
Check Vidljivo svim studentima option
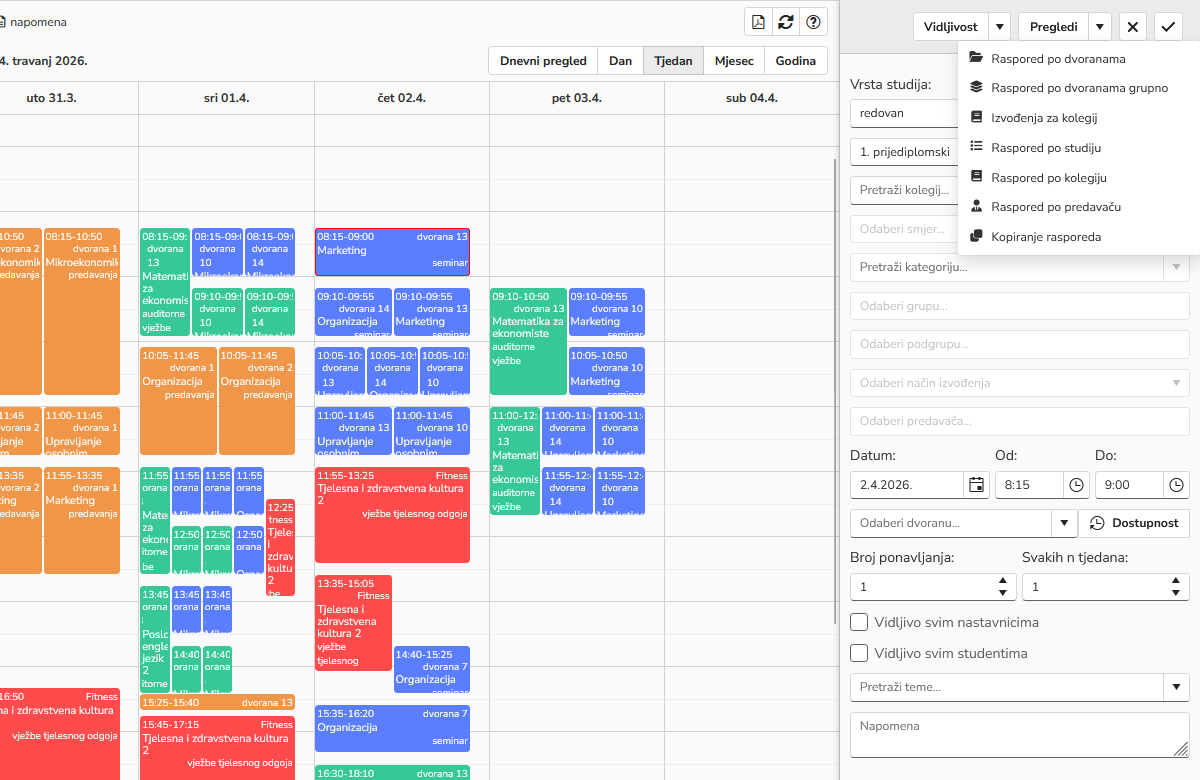click(859, 653)
